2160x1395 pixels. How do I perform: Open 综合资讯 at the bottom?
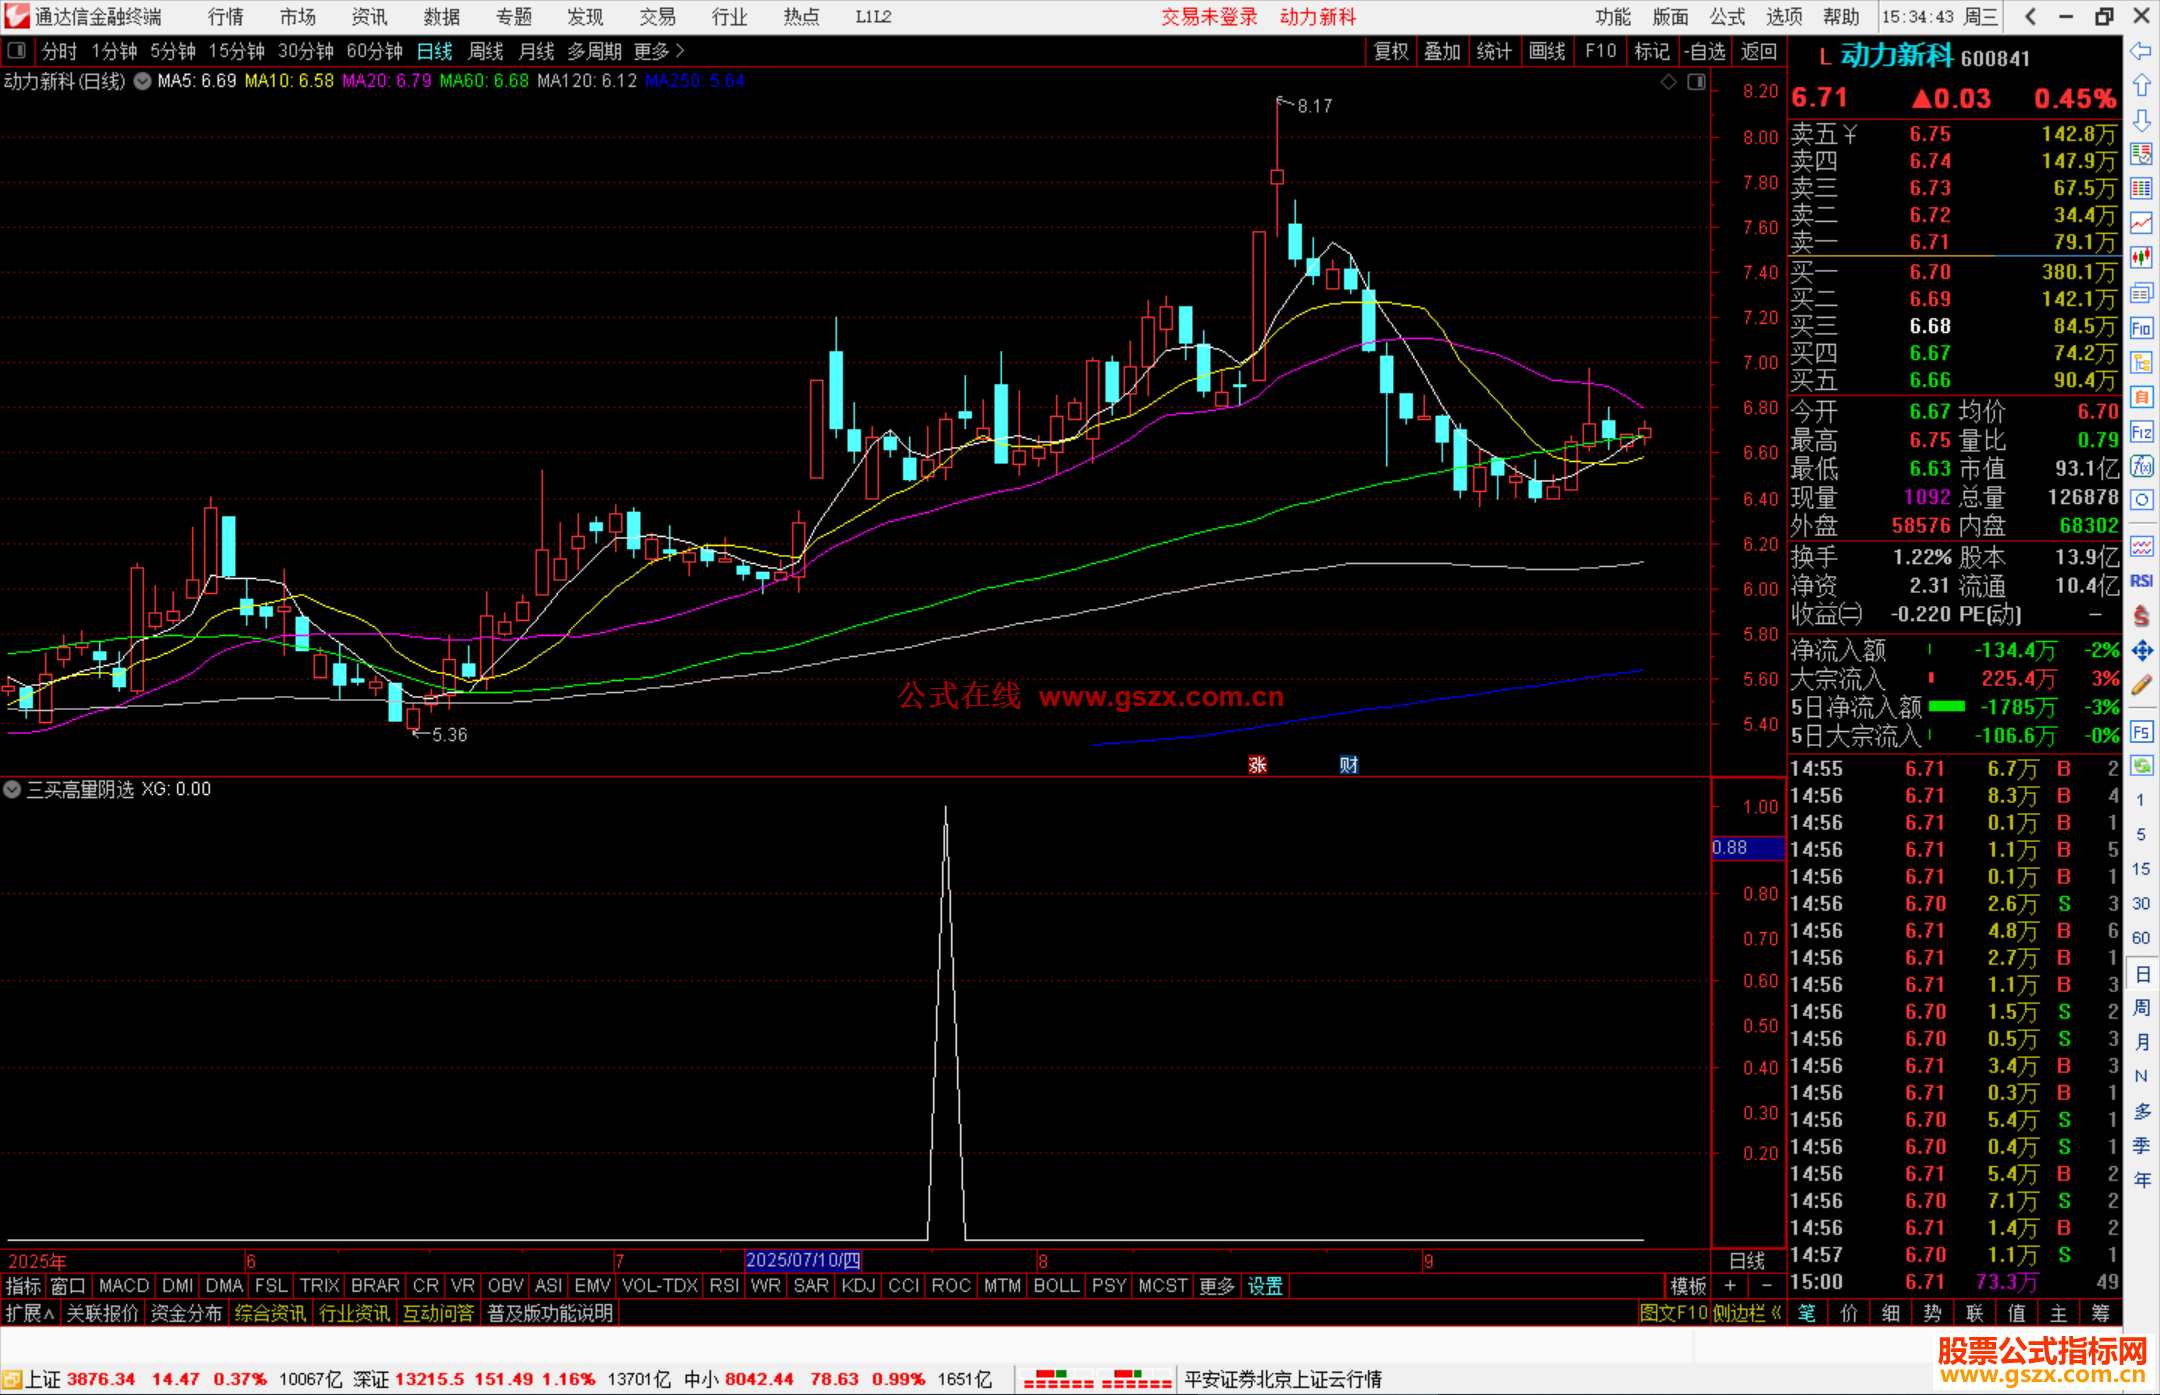271,1313
